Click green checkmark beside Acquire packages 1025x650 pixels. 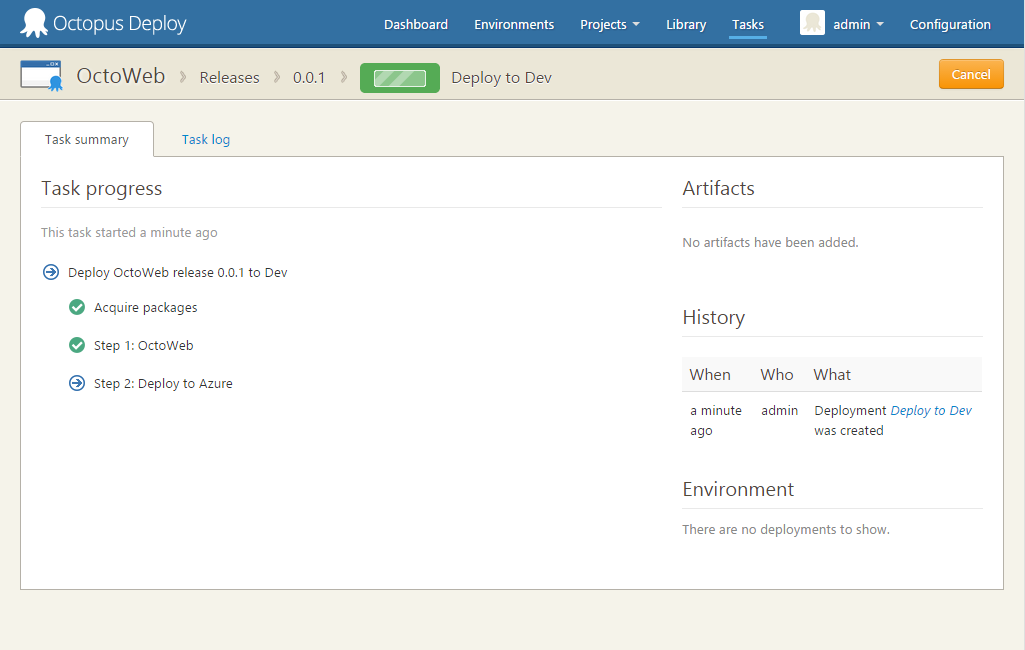[77, 308]
